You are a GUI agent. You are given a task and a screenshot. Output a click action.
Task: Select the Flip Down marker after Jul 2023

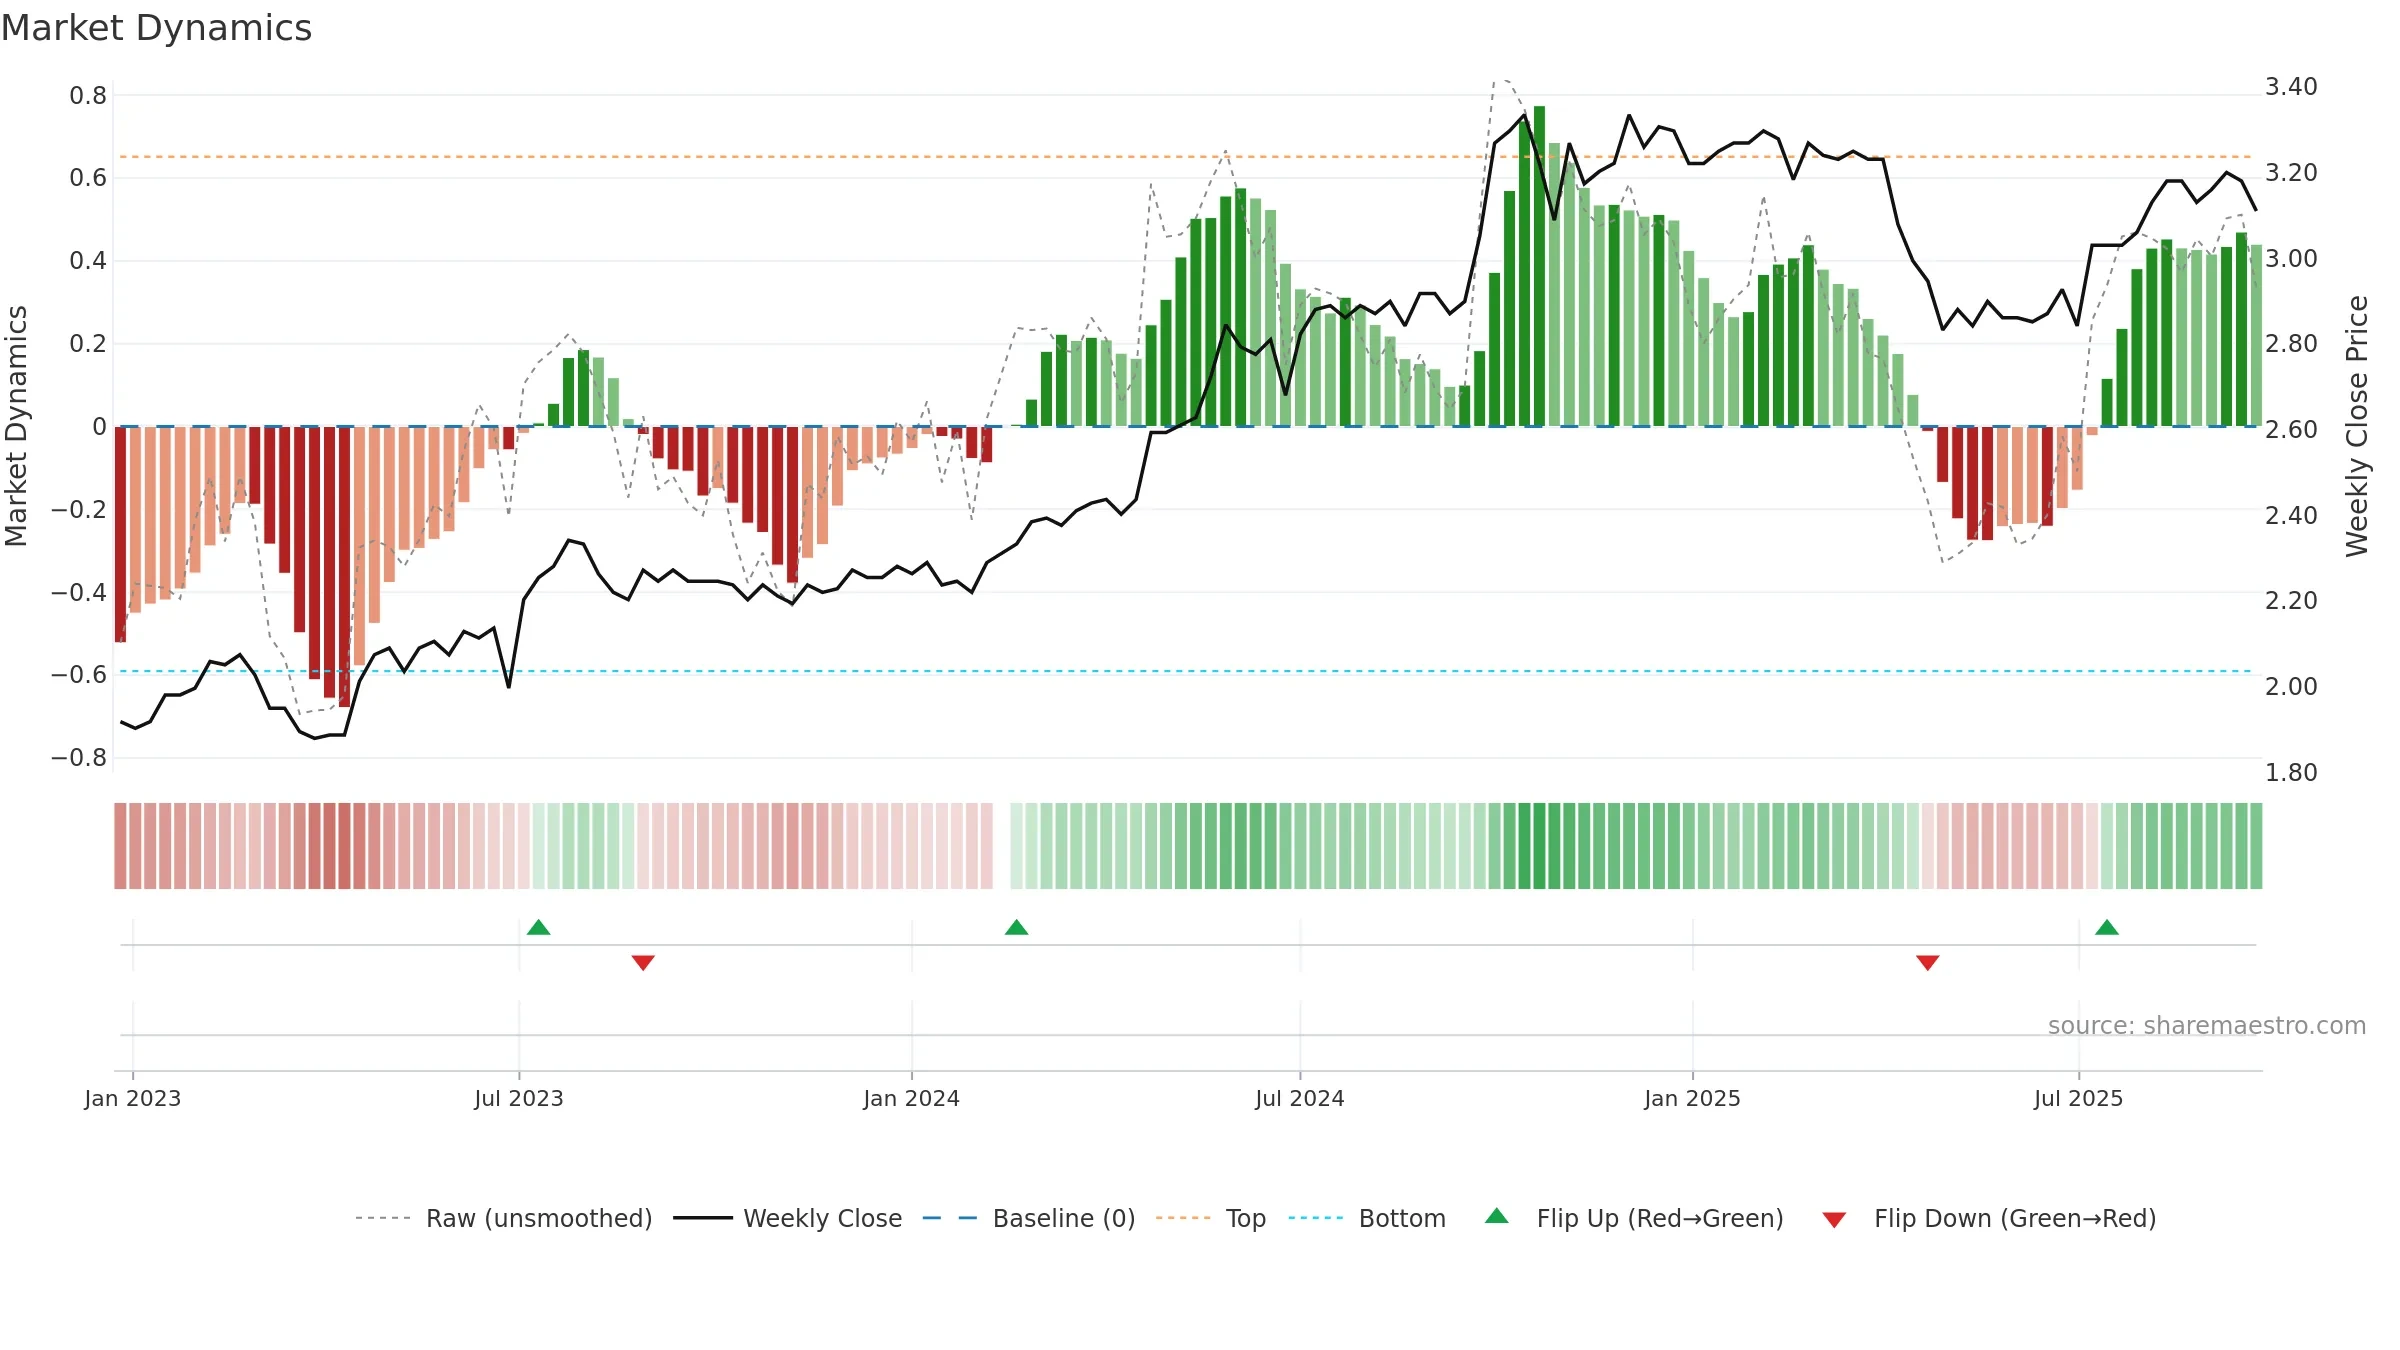point(643,963)
